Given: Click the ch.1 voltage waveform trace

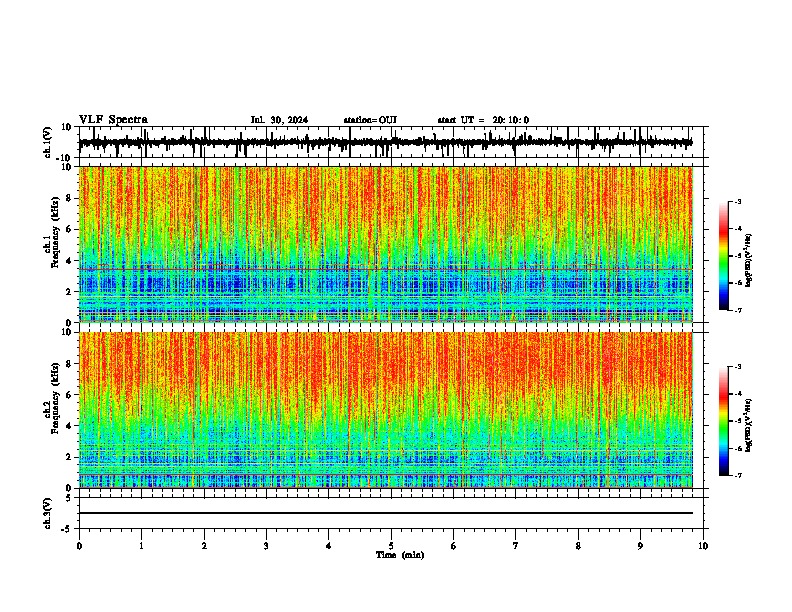Looking at the screenshot, I should pyautogui.click(x=385, y=142).
